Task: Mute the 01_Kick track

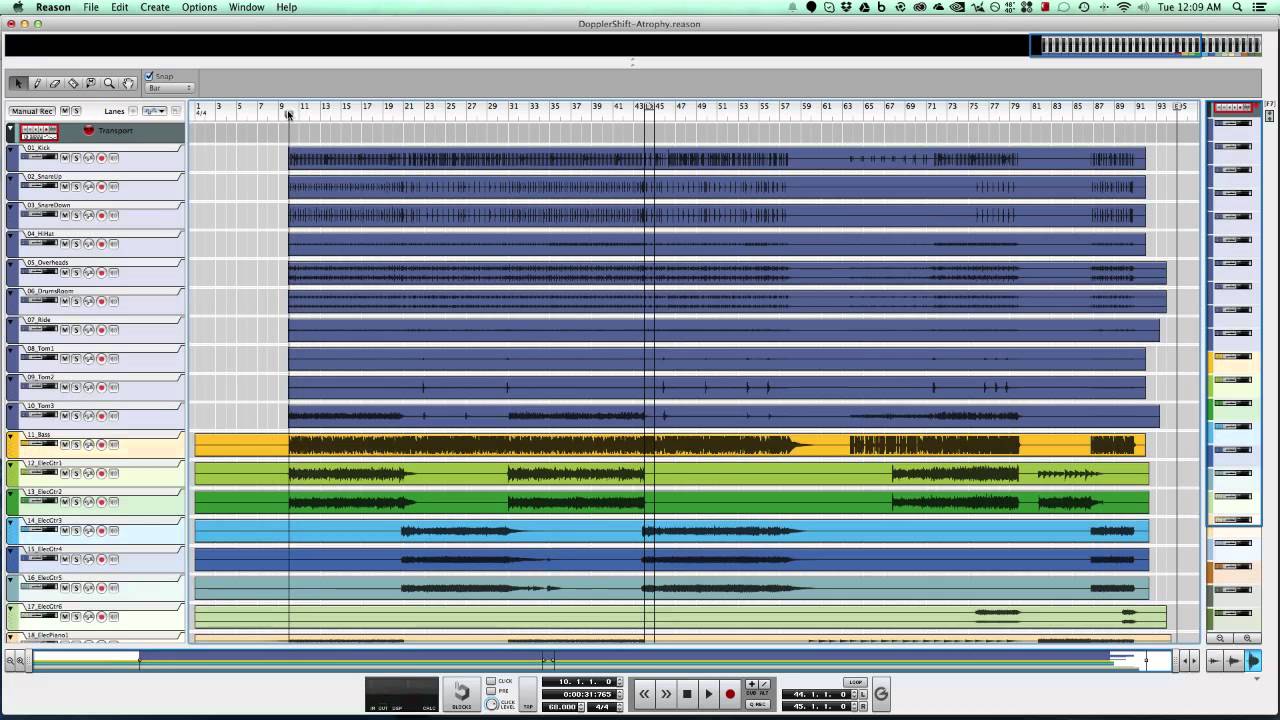Action: (x=65, y=158)
